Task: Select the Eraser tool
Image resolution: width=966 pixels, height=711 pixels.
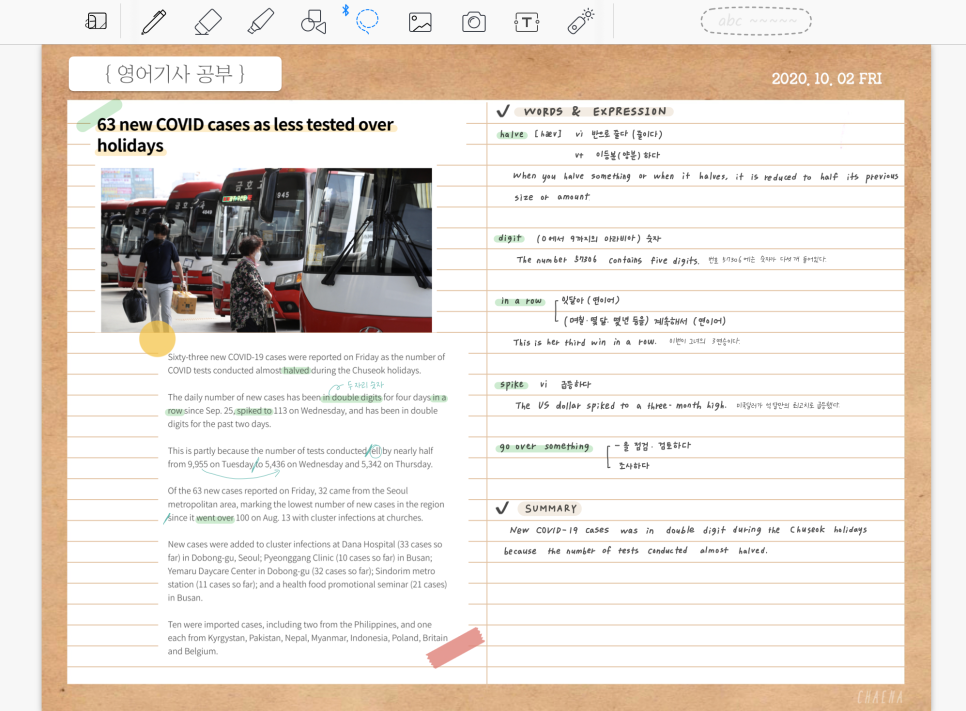Action: click(208, 22)
